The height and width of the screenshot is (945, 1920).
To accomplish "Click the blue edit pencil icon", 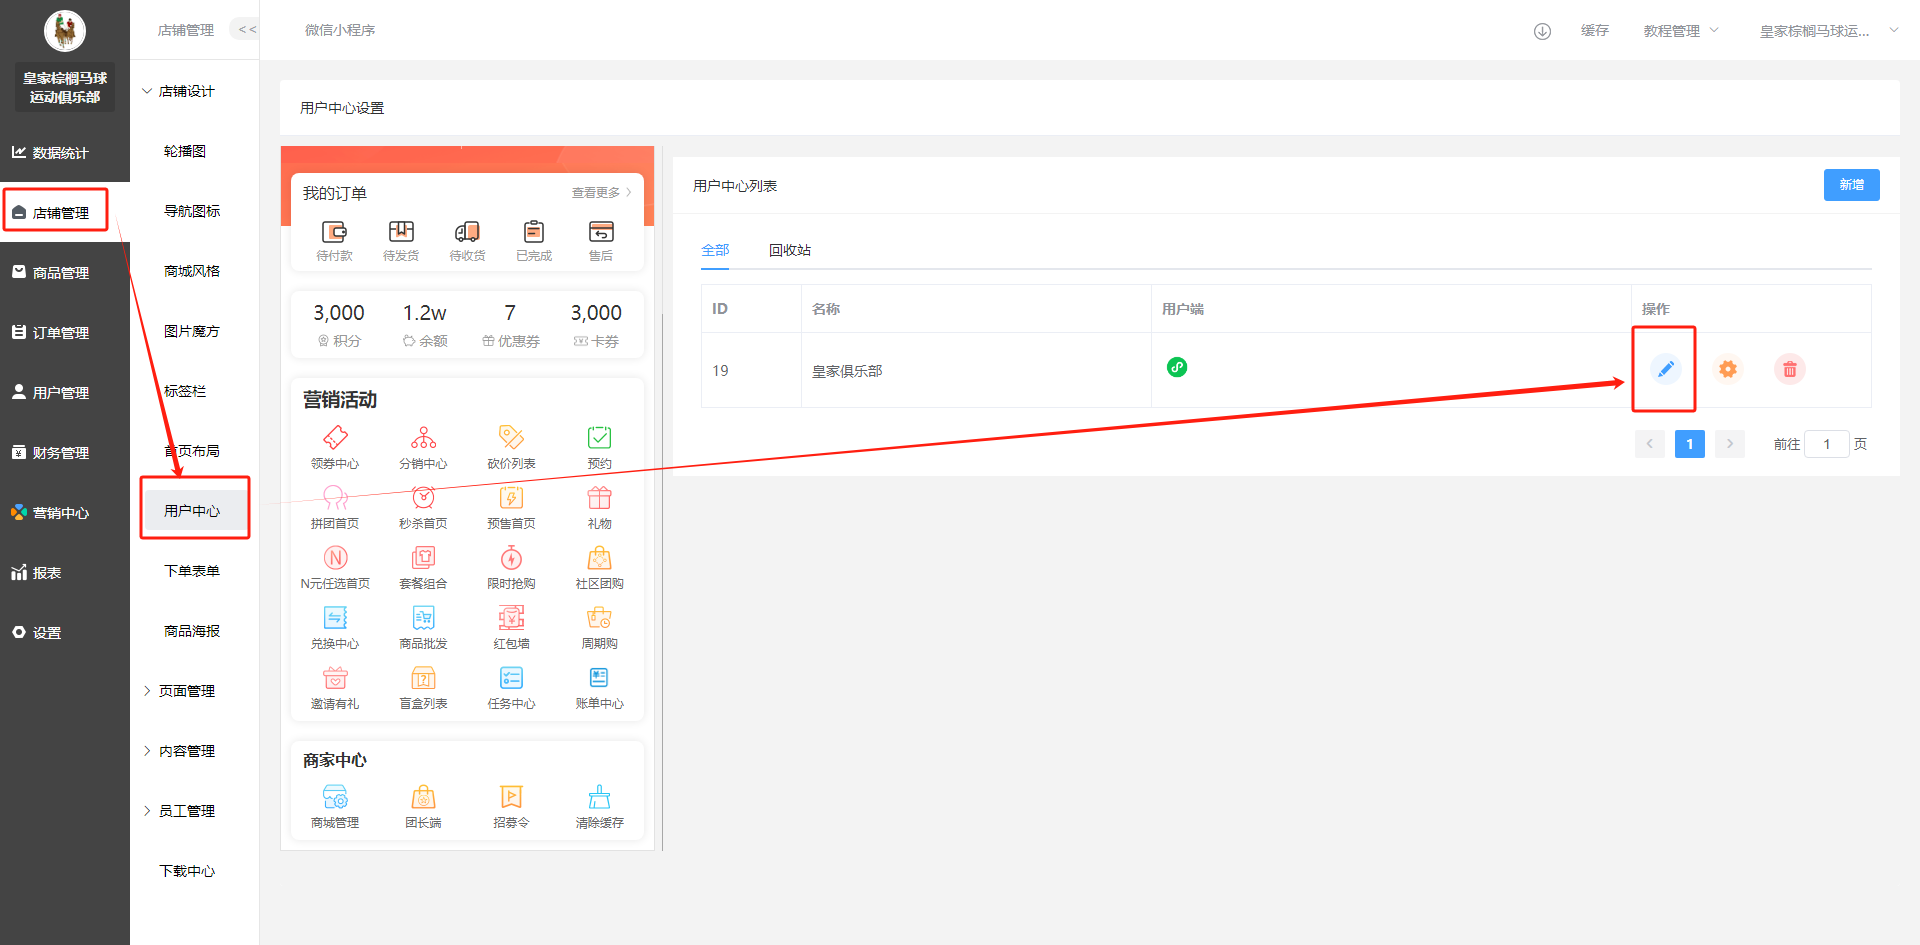I will (1665, 369).
